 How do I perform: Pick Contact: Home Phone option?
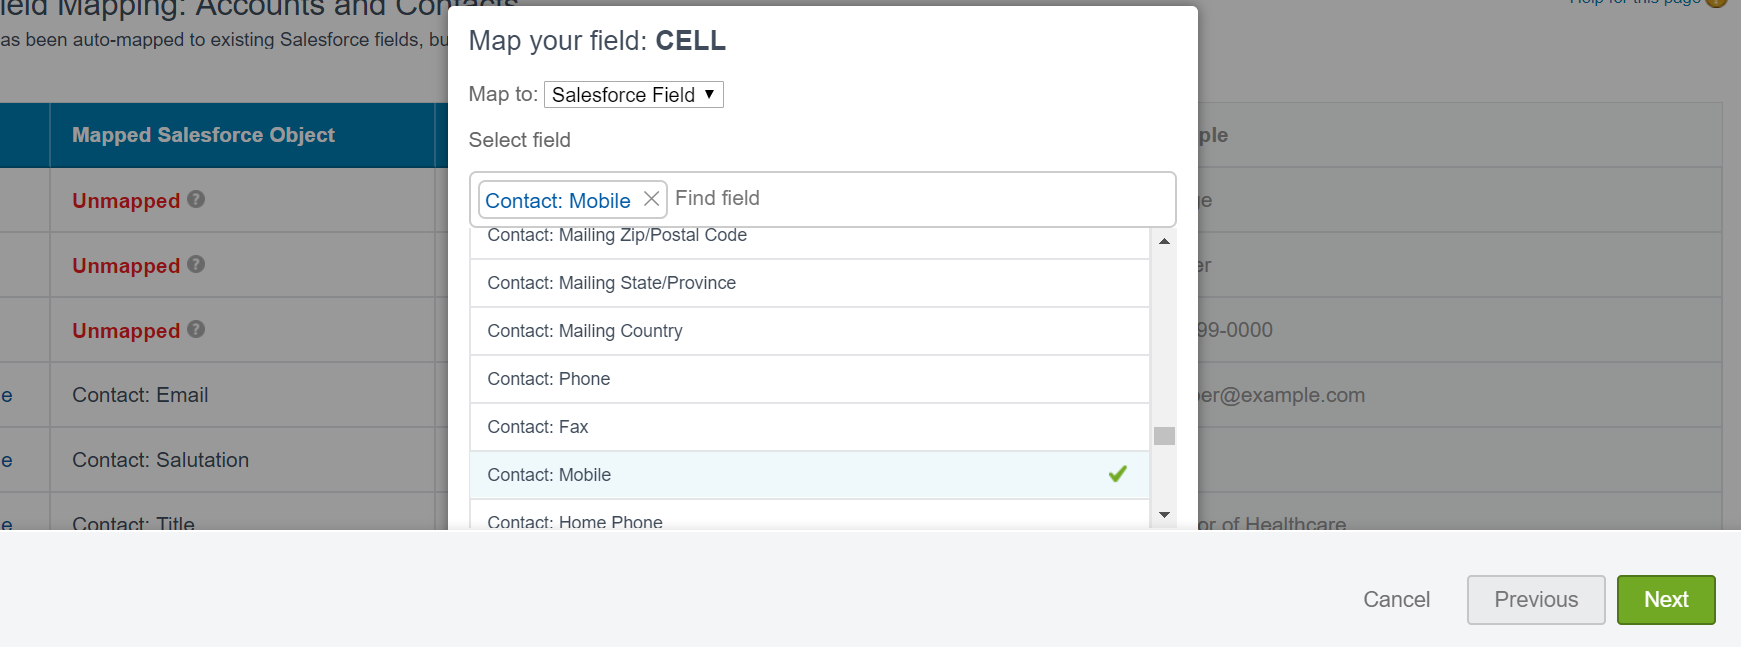pyautogui.click(x=575, y=521)
